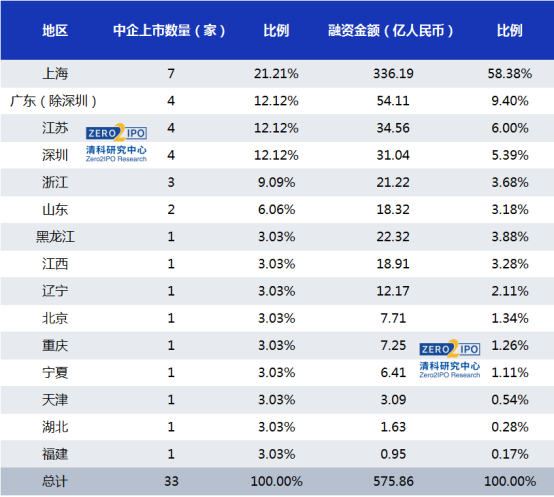
Task: Click the 336.19 financing amount for 上海
Action: point(393,74)
